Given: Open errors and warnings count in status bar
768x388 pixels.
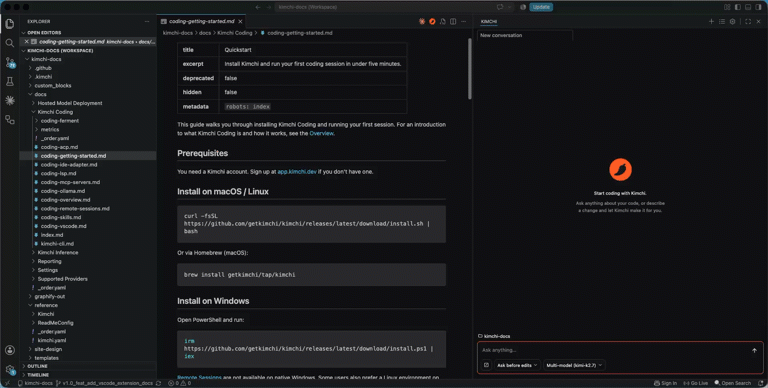Looking at the screenshot, I should coord(179,383).
